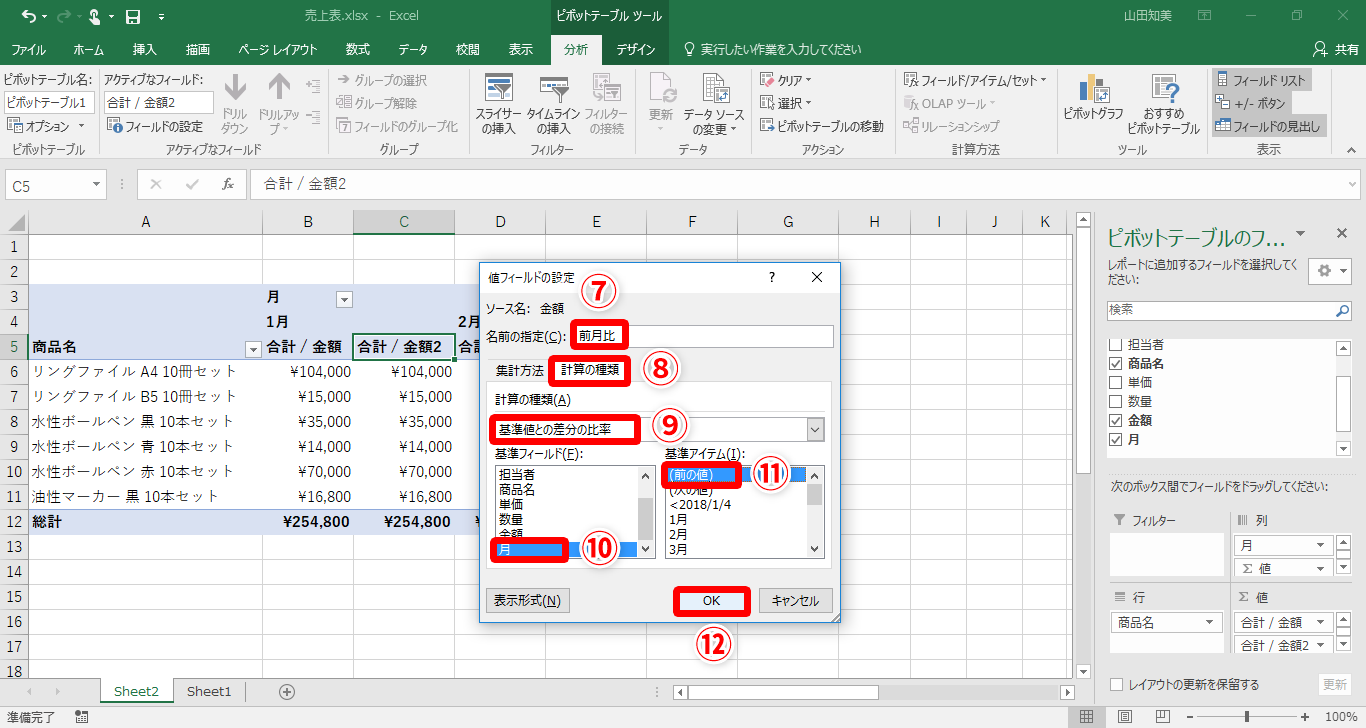1366x728 pixels.
Task: Click the search magnifier in the field list
Action: click(1343, 311)
